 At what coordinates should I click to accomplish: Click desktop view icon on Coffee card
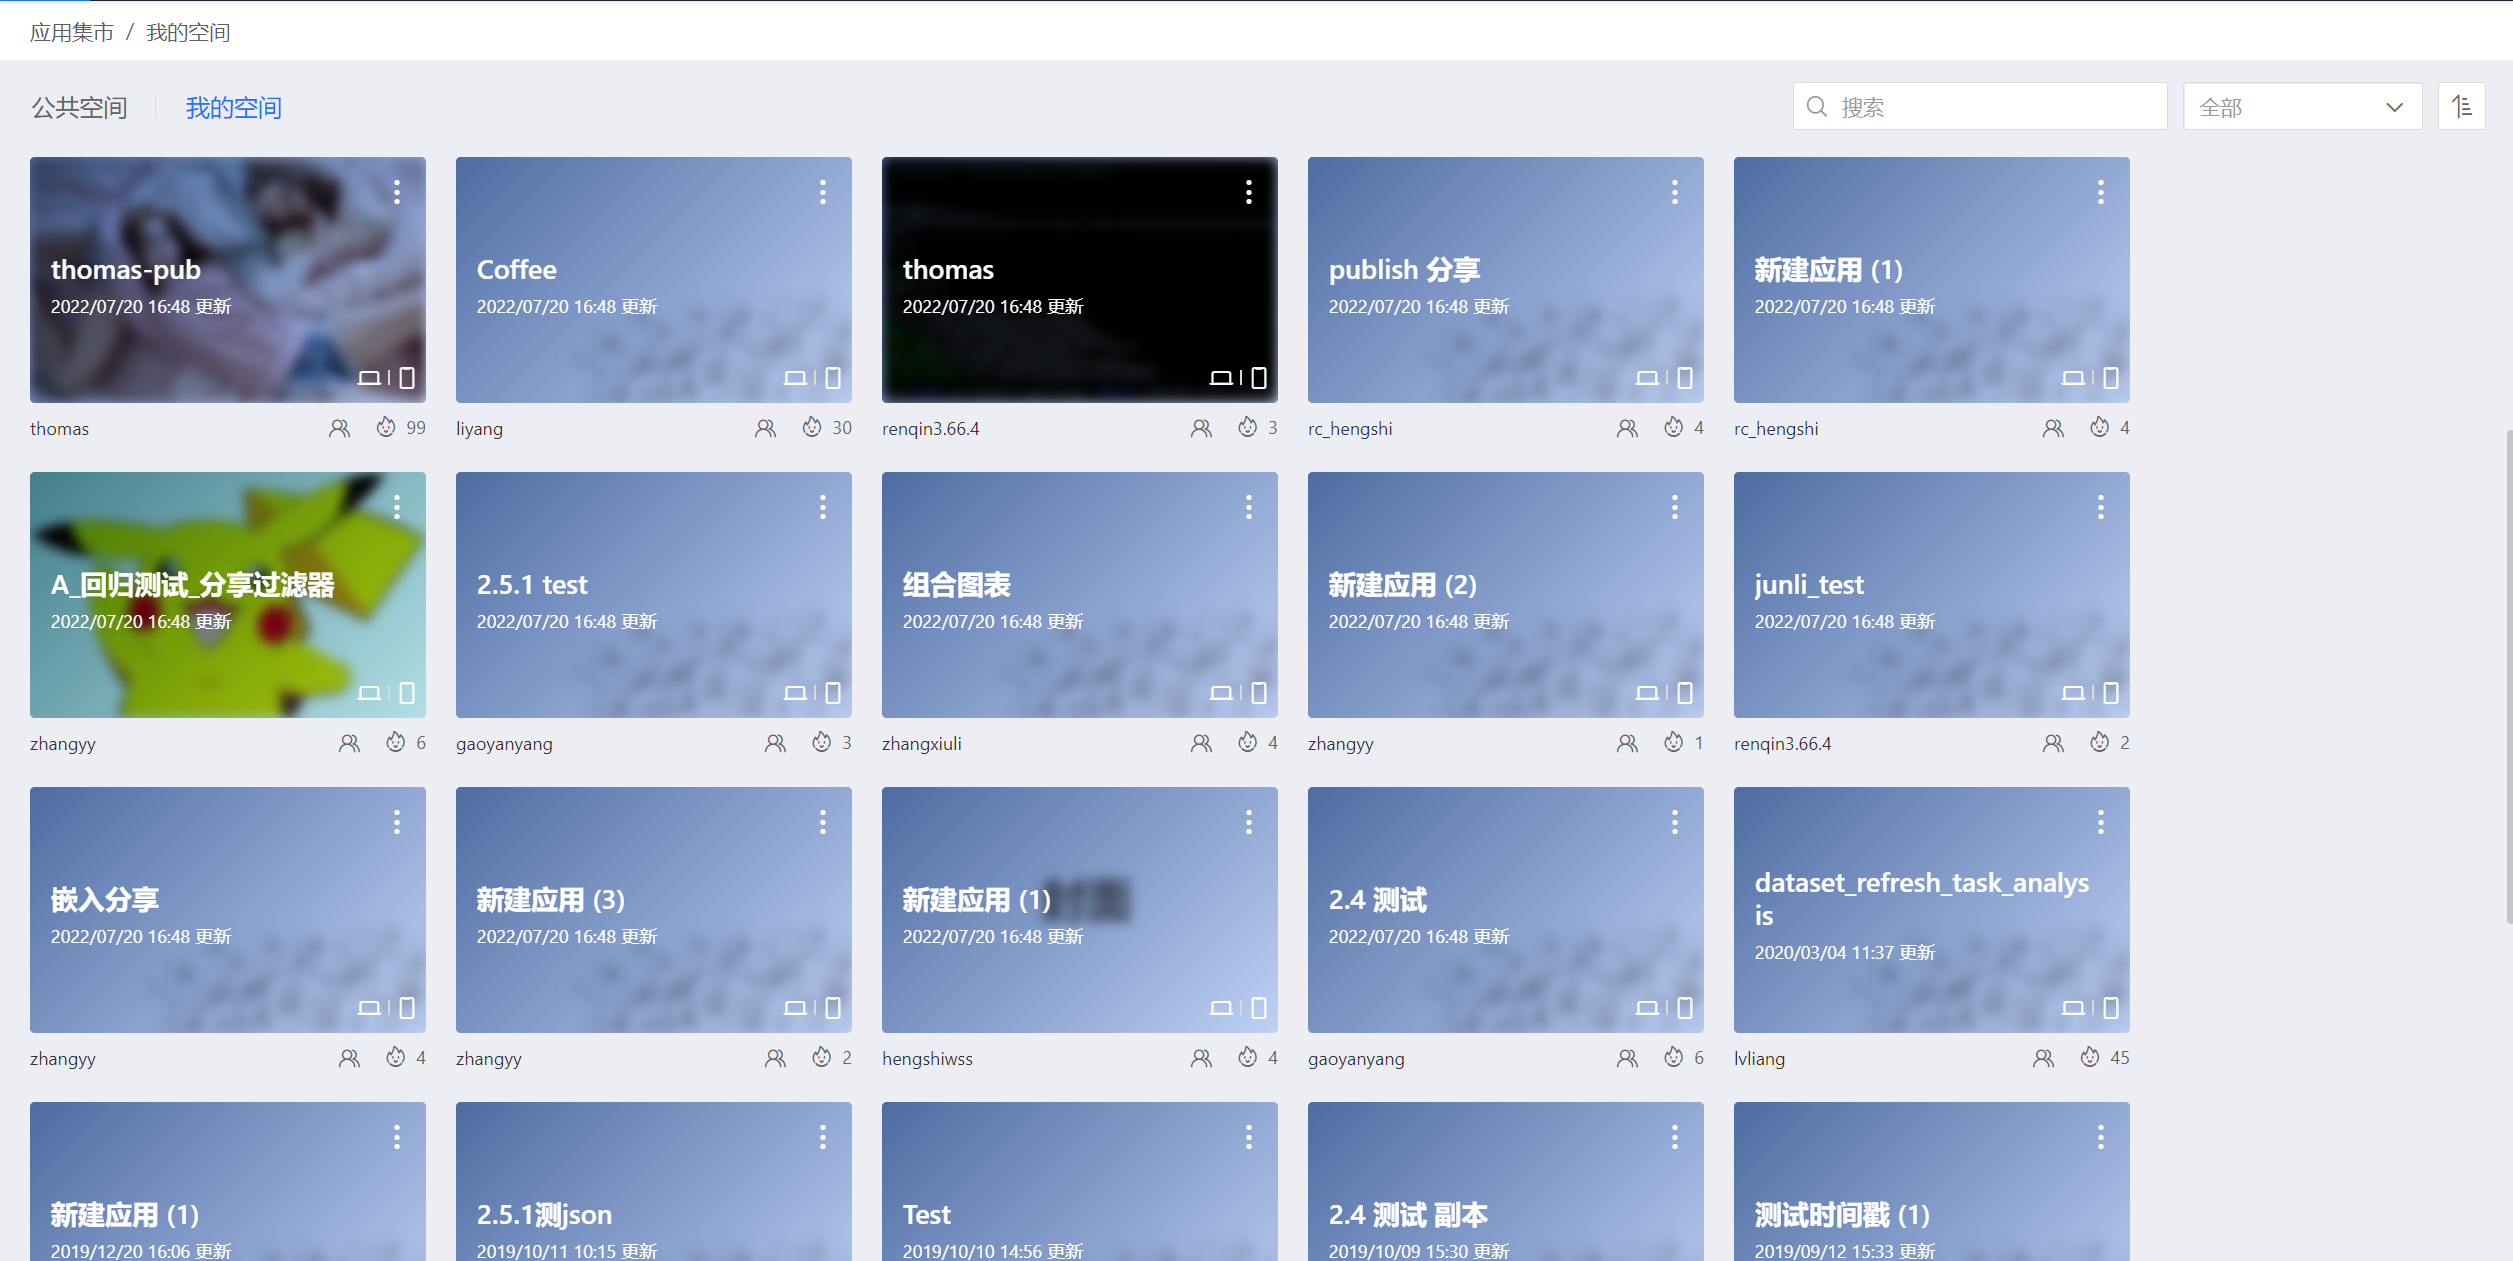(x=794, y=378)
